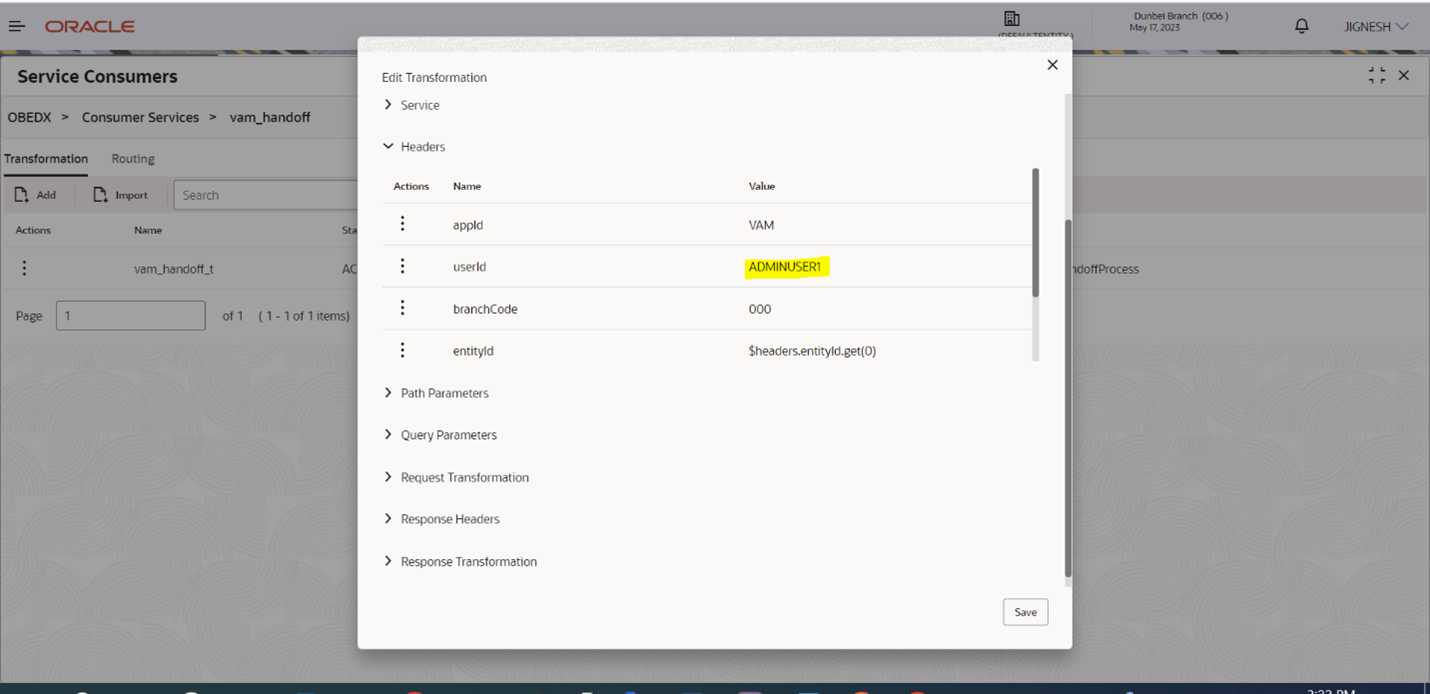Click the Add button
Screen dimensions: 1430x694
point(35,195)
